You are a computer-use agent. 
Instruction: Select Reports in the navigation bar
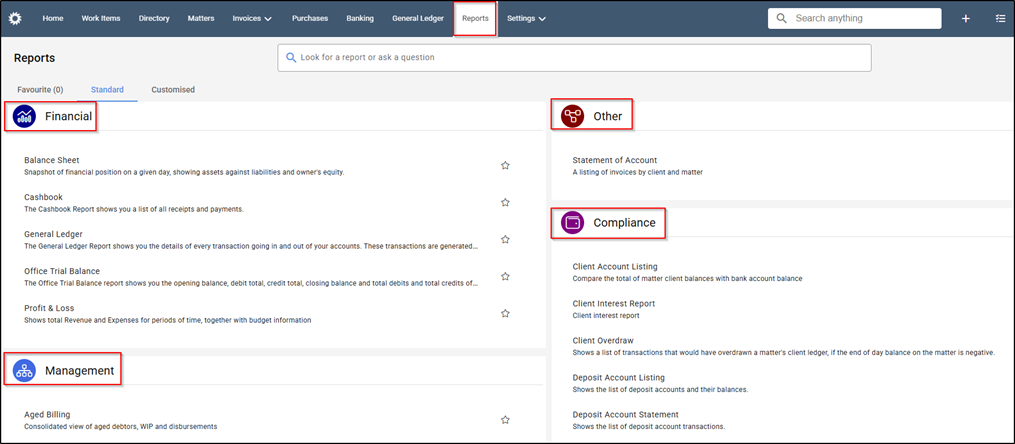(x=475, y=19)
